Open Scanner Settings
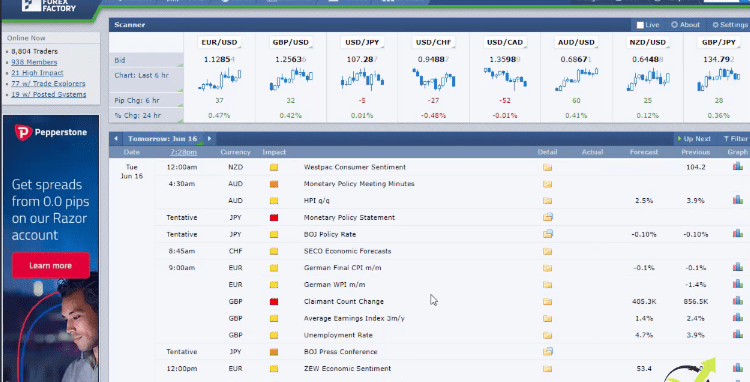 tap(729, 25)
